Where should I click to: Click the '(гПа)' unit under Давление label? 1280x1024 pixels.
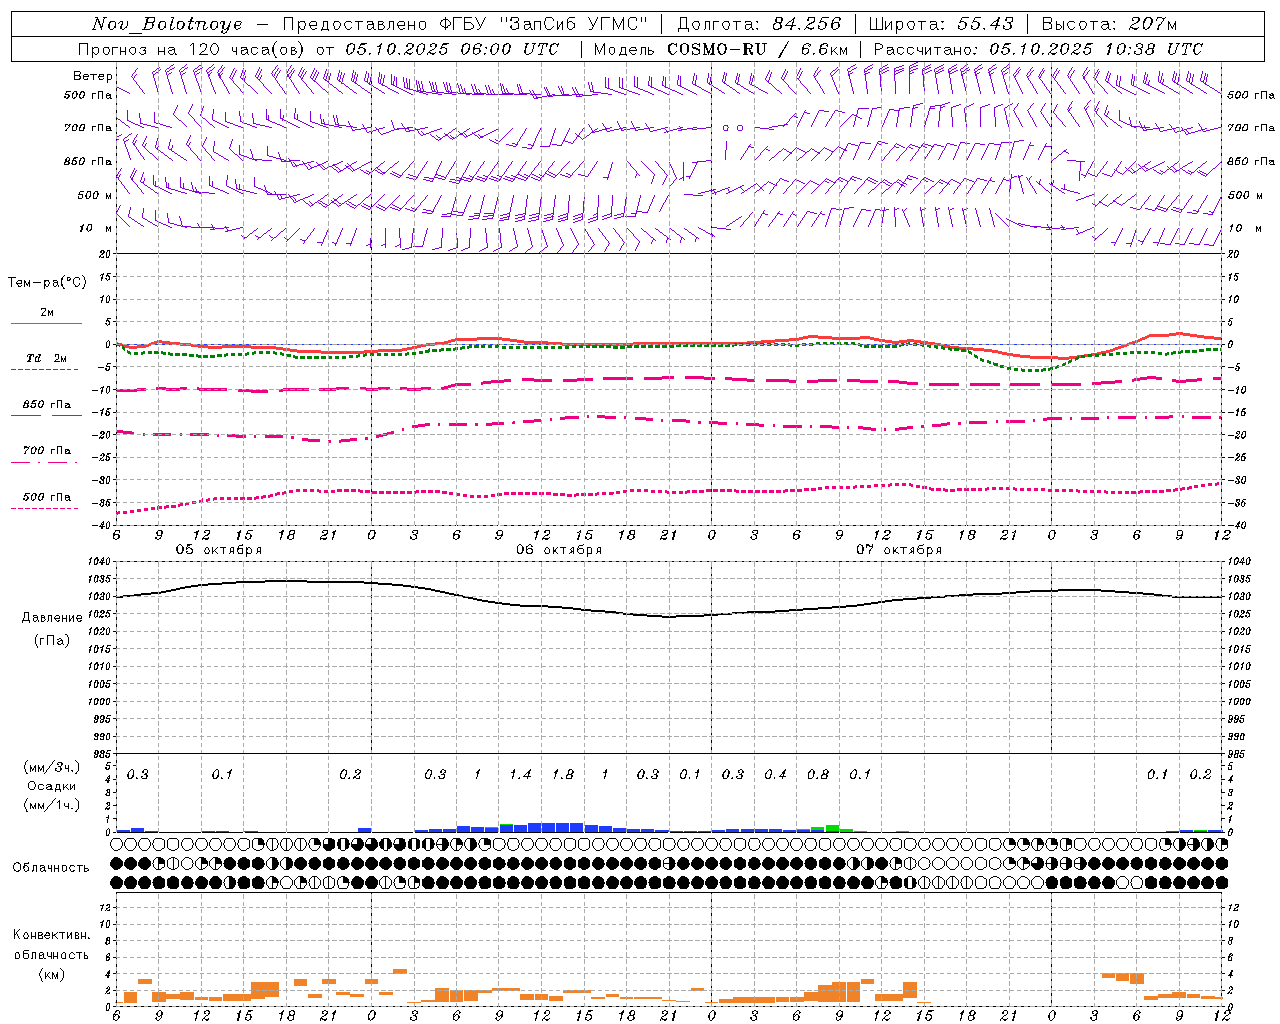[52, 640]
